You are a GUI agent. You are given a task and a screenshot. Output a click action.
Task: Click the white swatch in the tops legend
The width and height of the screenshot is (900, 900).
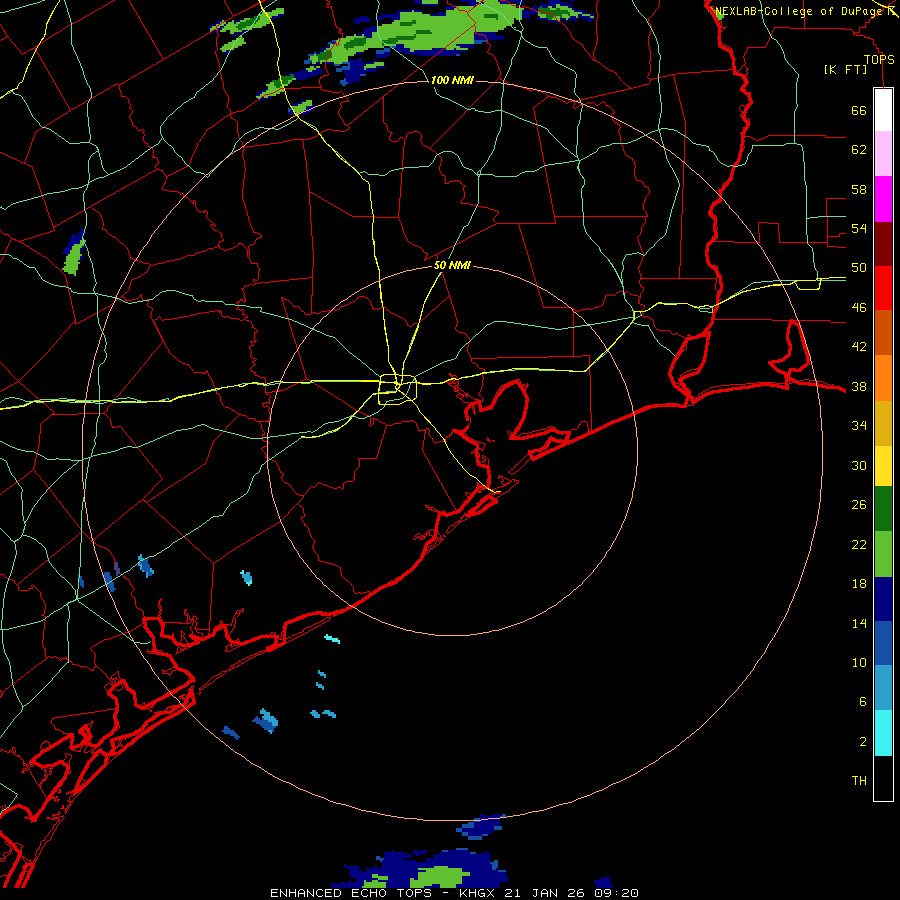(x=883, y=110)
